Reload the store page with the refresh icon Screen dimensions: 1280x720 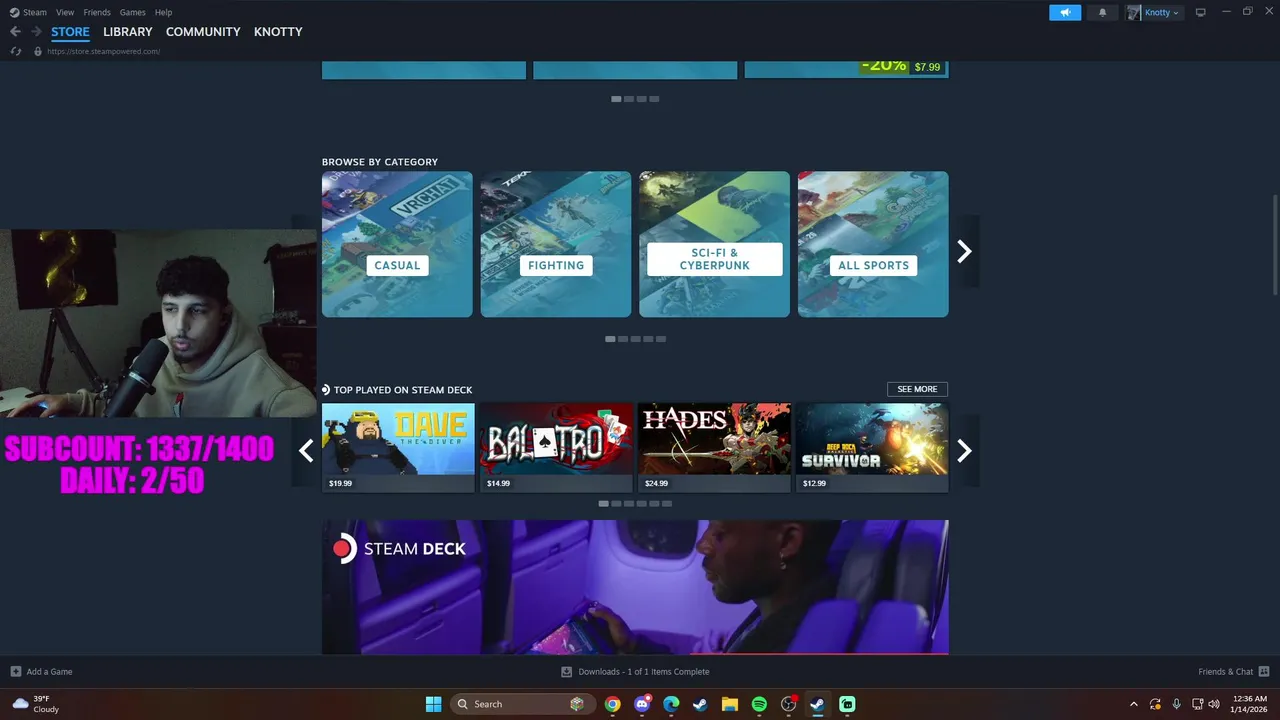coord(15,51)
